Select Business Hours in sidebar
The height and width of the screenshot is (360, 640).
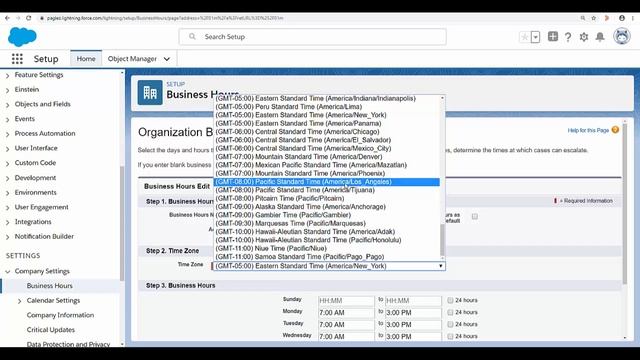coord(49,286)
